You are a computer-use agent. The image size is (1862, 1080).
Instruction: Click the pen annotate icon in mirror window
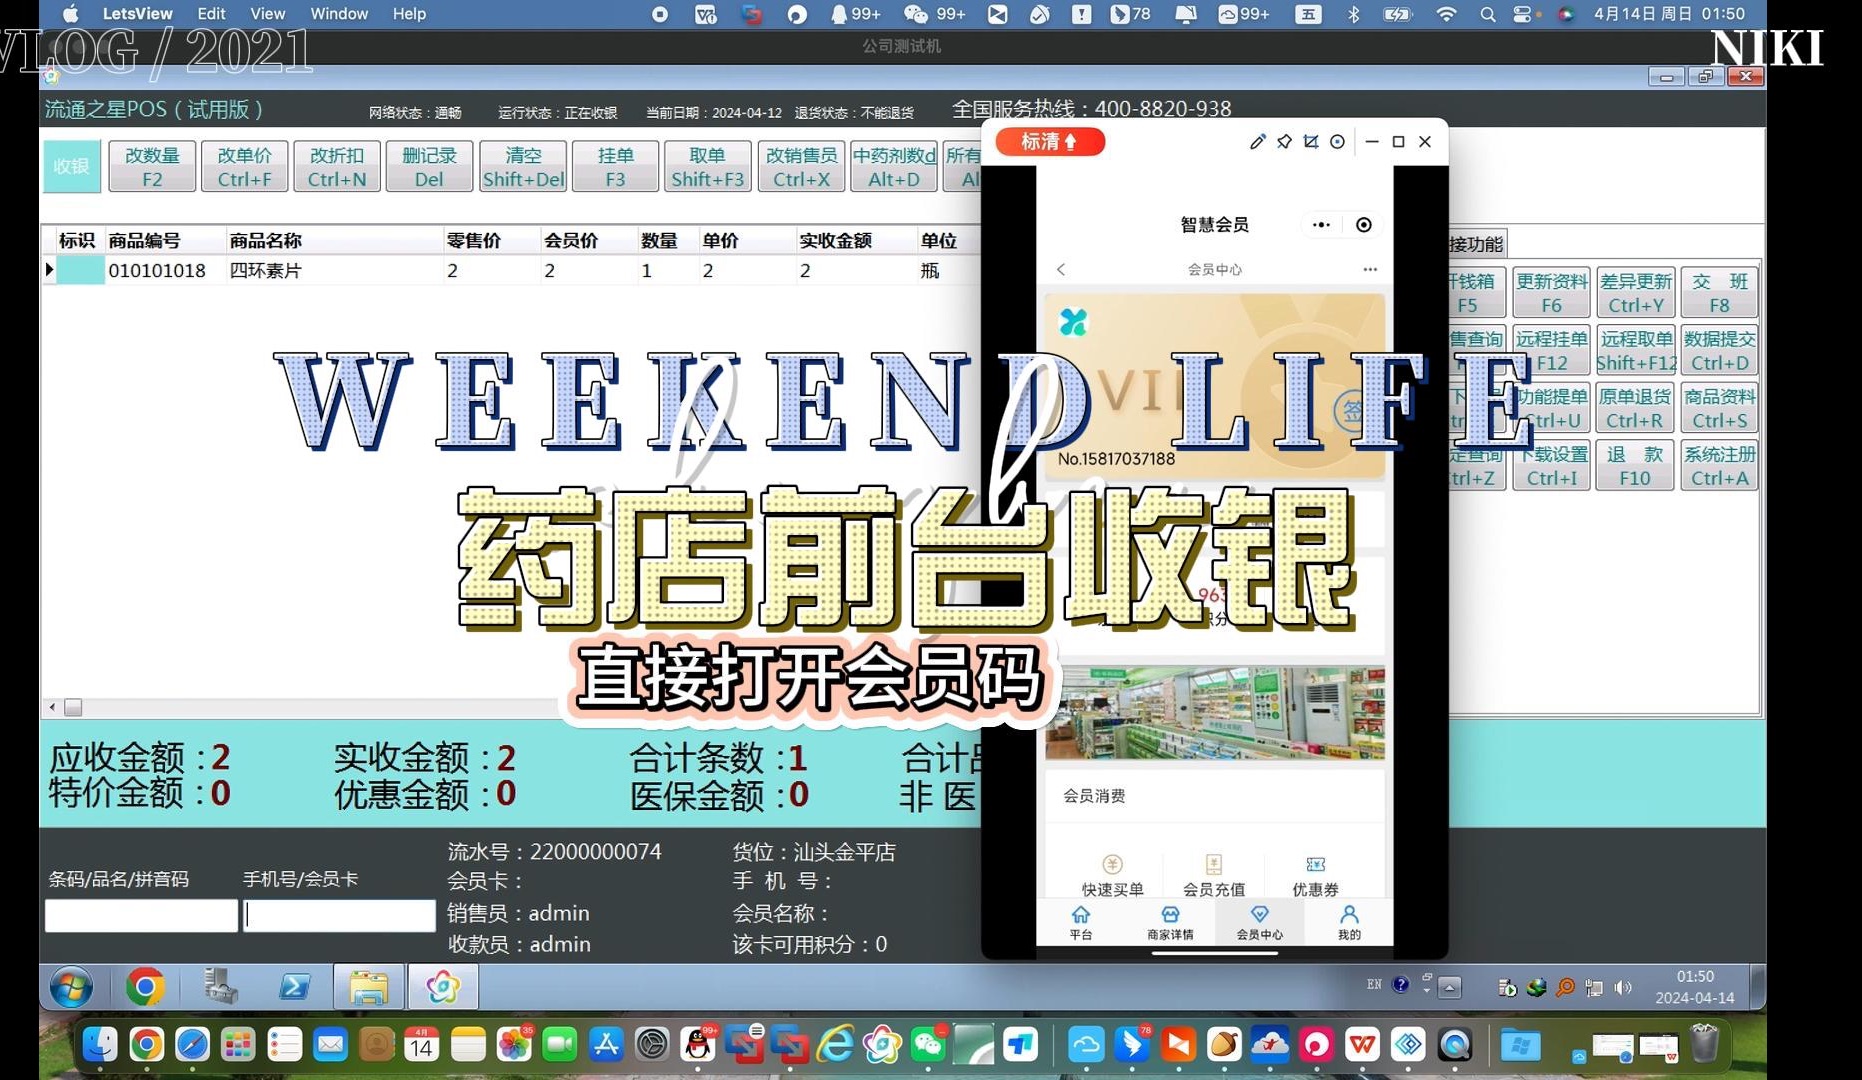tap(1257, 142)
